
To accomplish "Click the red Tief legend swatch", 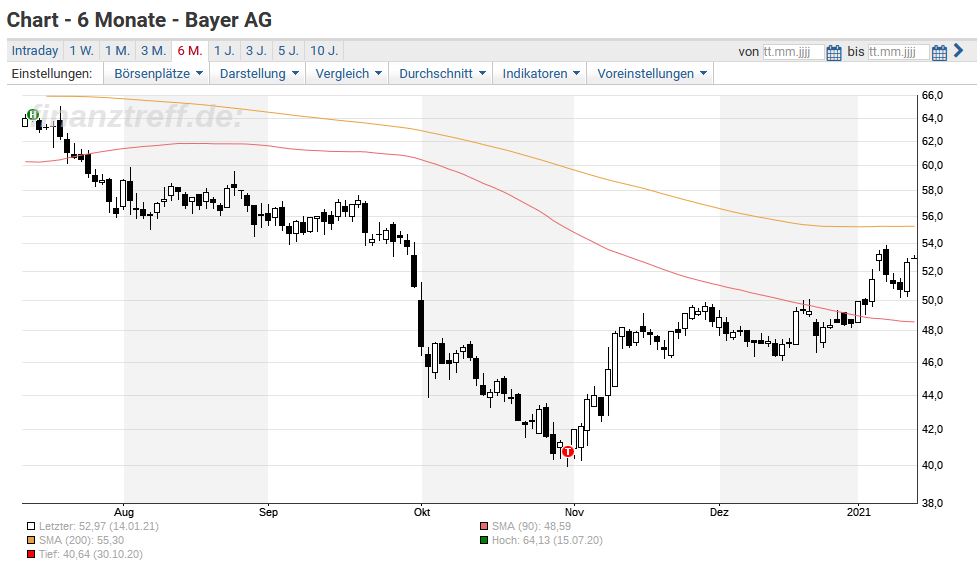I will click(31, 554).
